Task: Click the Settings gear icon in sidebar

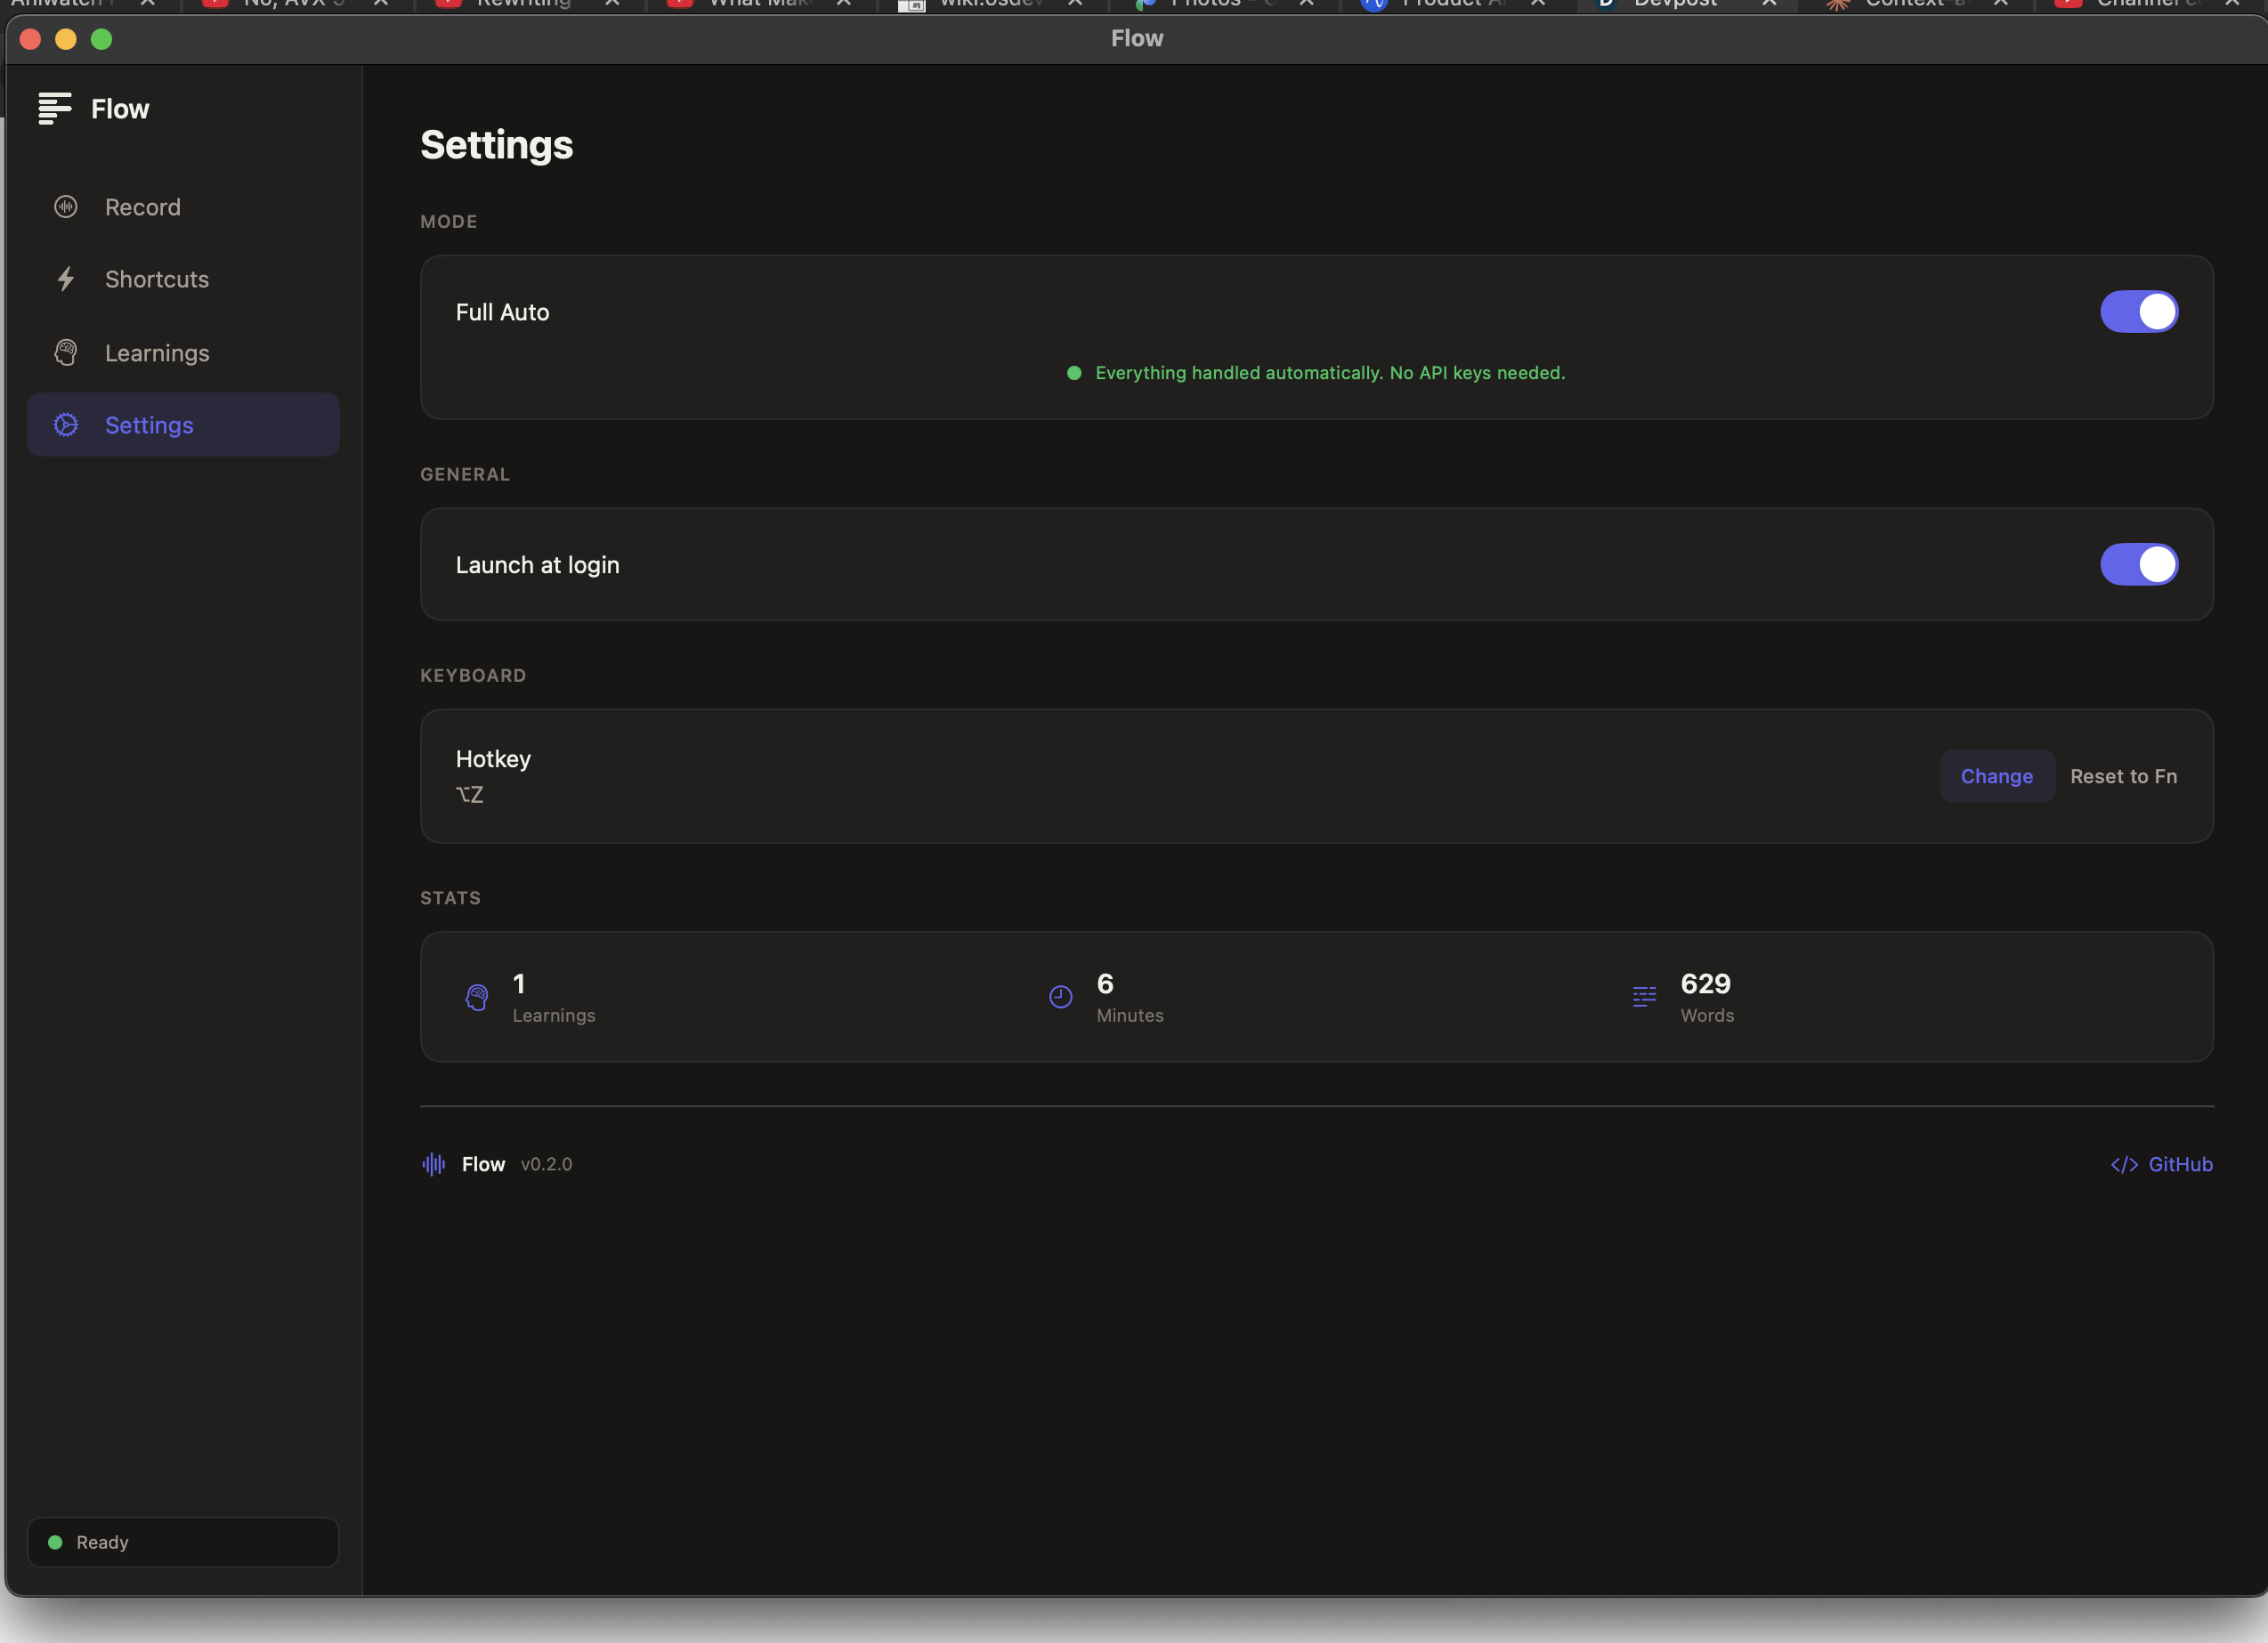Action: [x=66, y=425]
